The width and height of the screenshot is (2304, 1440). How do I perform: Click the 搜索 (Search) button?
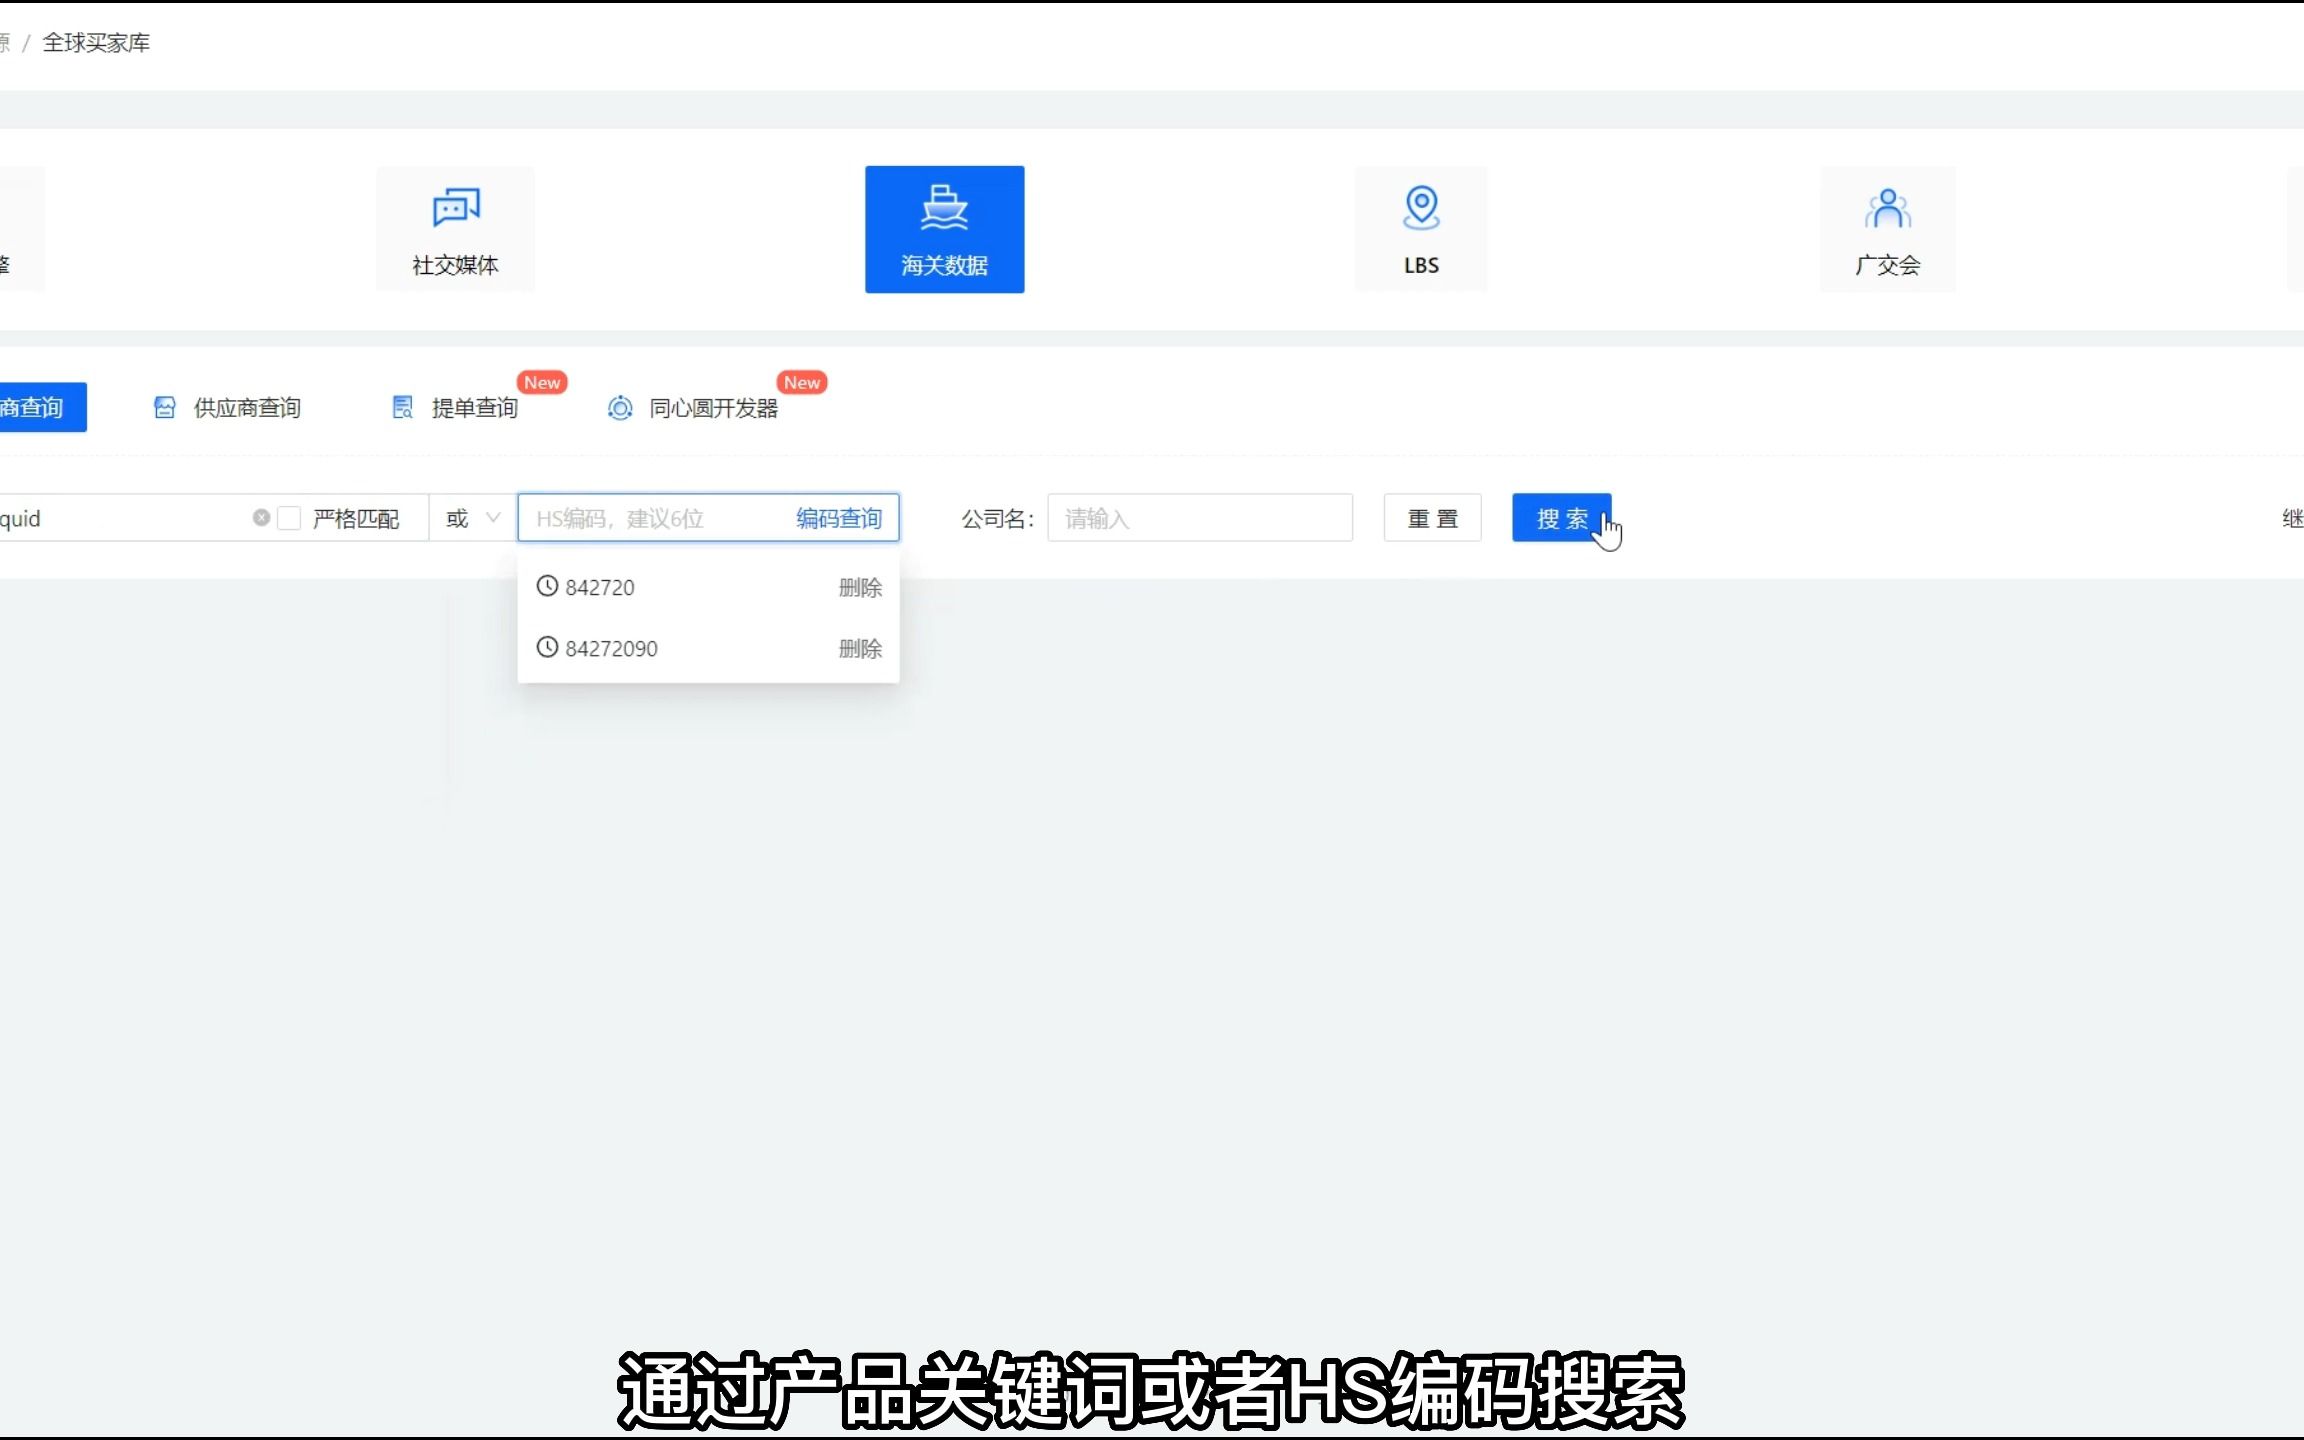(x=1559, y=518)
